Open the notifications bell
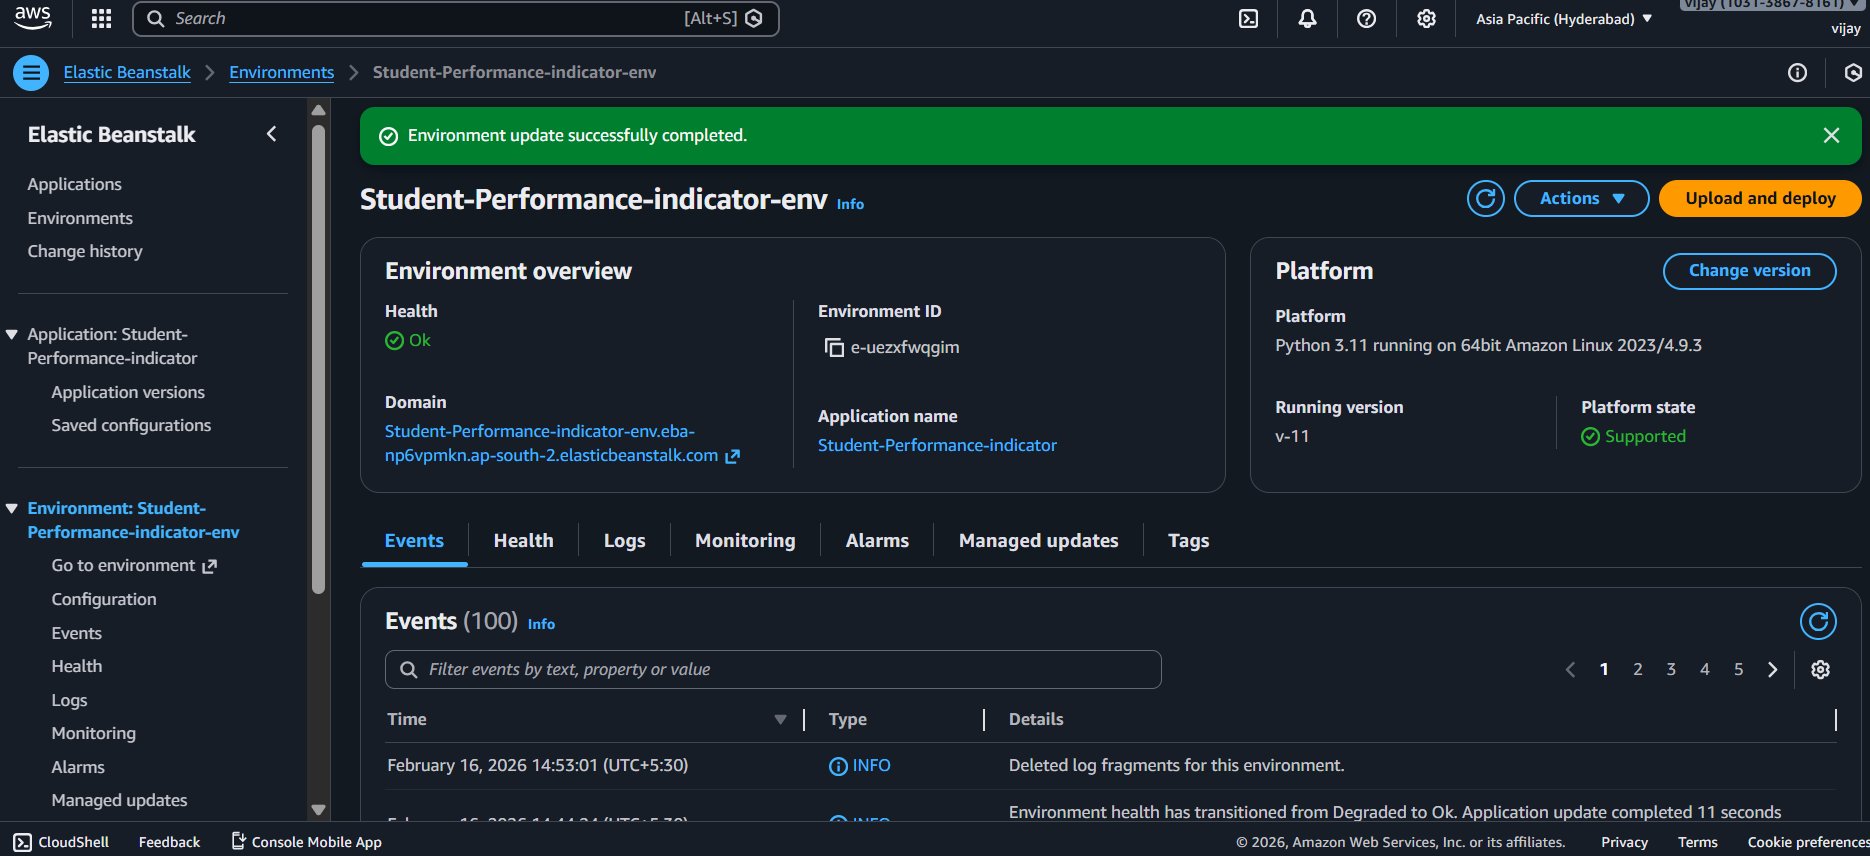This screenshot has width=1870, height=856. click(x=1307, y=19)
